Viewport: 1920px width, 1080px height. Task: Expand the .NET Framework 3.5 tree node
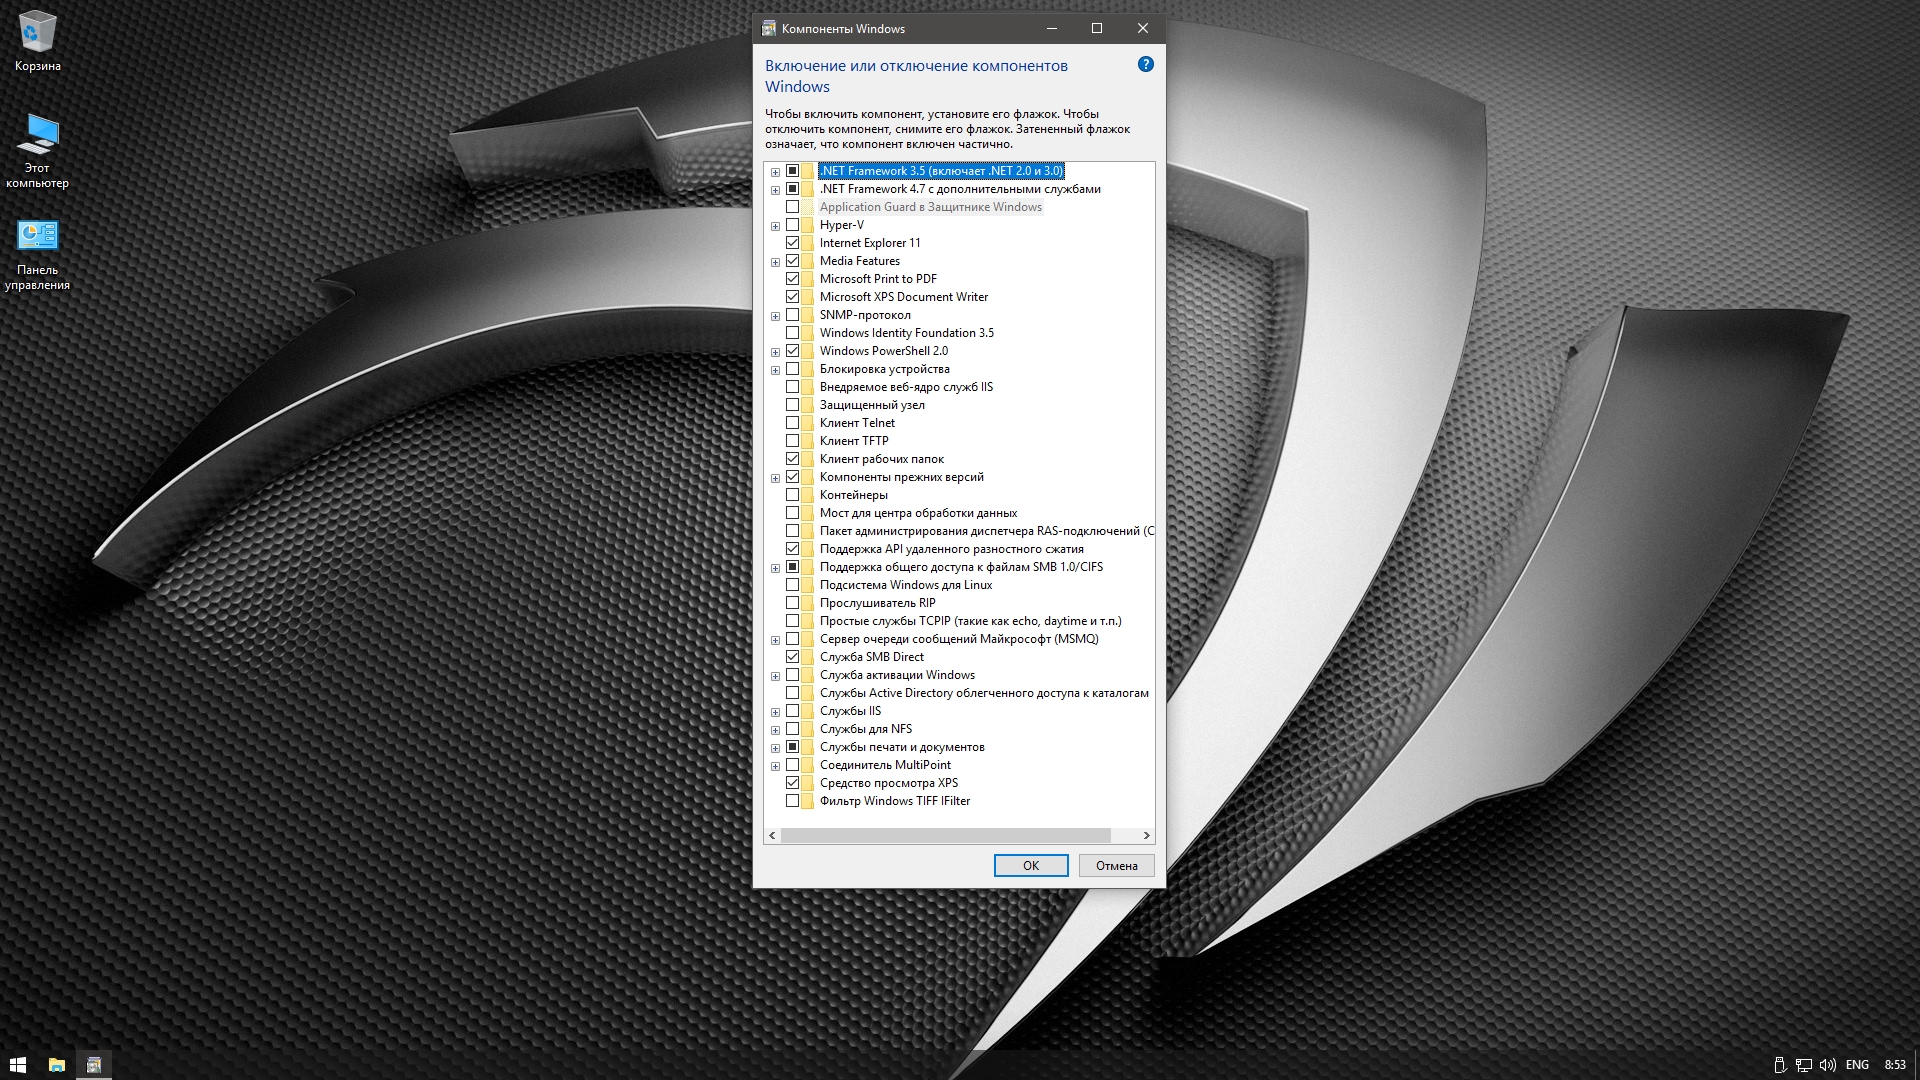click(x=775, y=172)
